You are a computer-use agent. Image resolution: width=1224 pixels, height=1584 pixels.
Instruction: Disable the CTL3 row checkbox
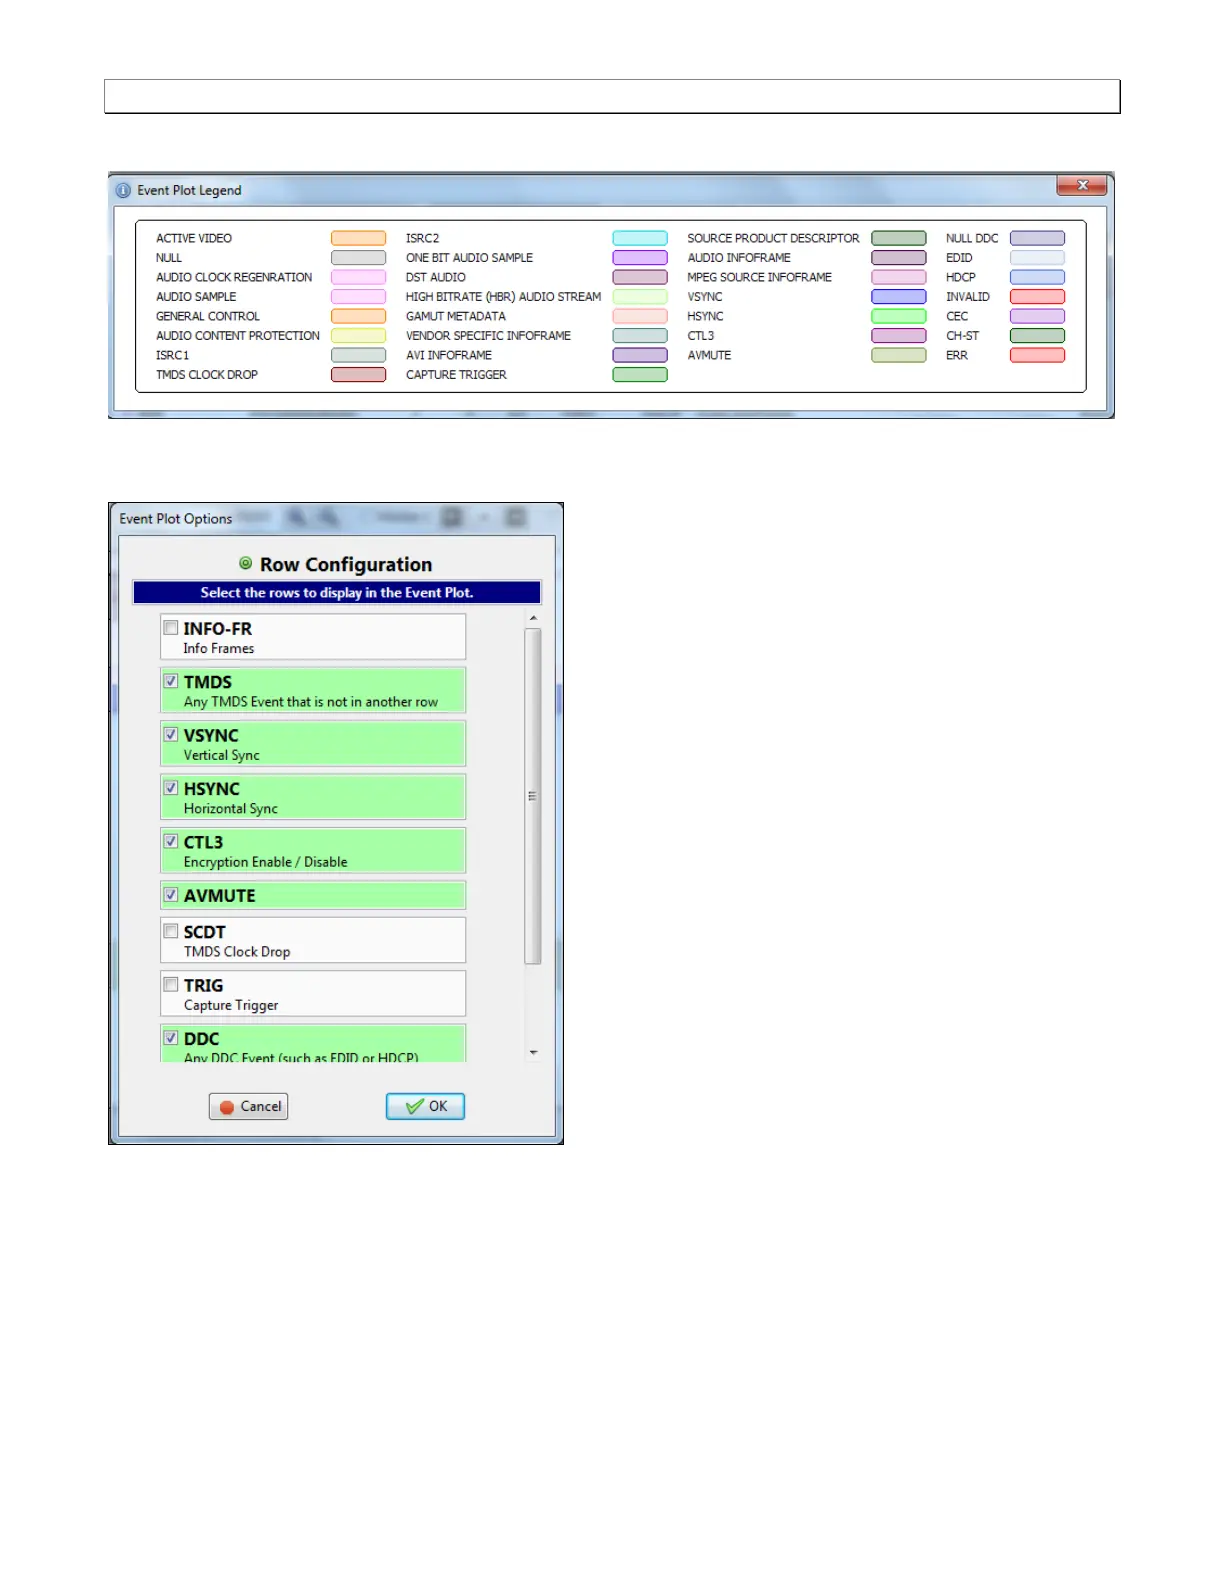click(171, 841)
